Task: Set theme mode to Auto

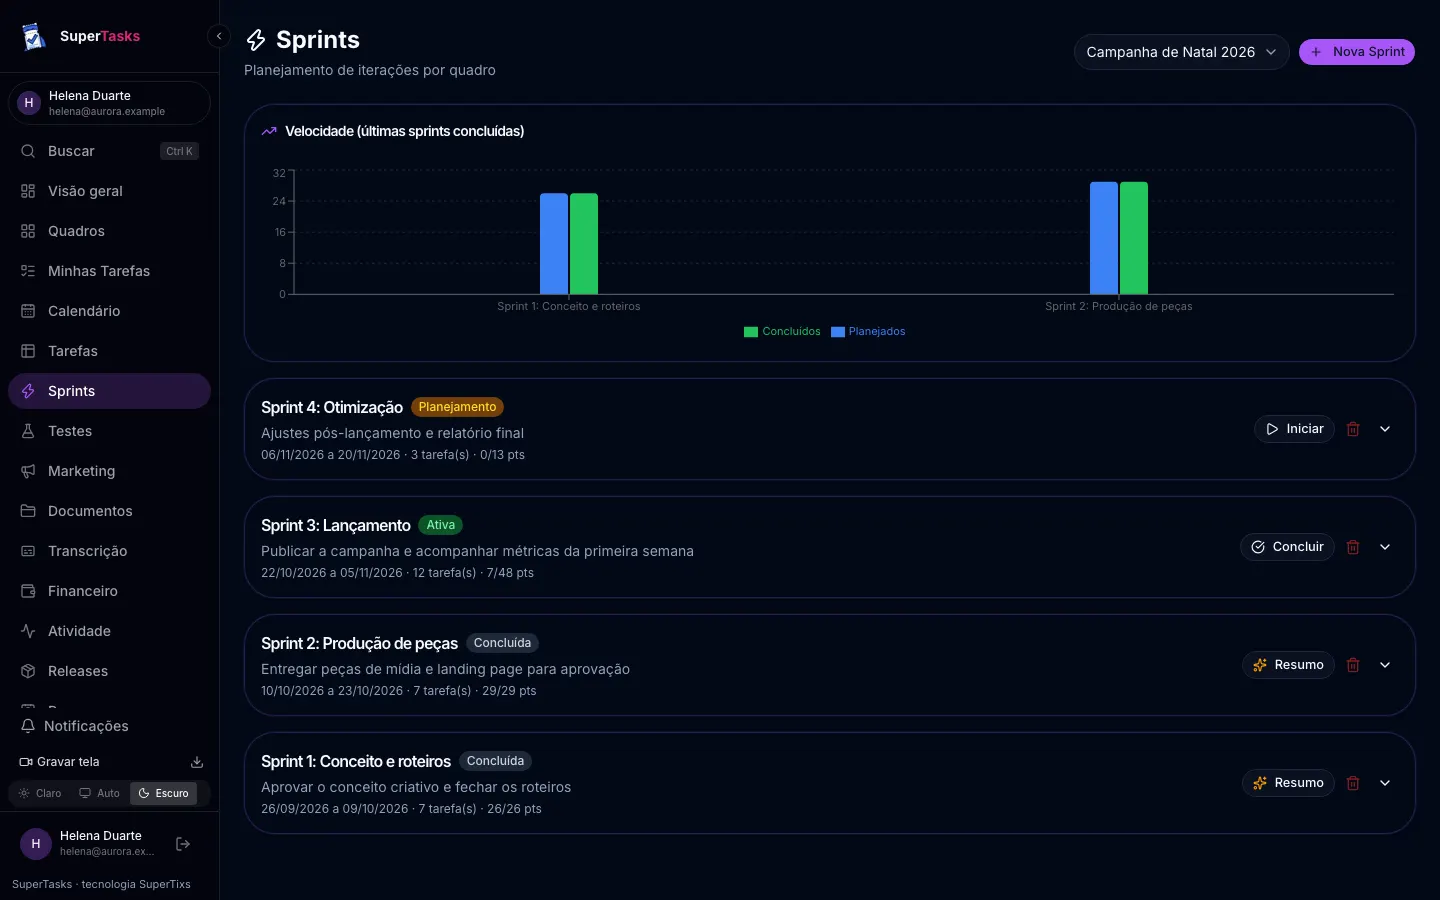Action: click(100, 793)
